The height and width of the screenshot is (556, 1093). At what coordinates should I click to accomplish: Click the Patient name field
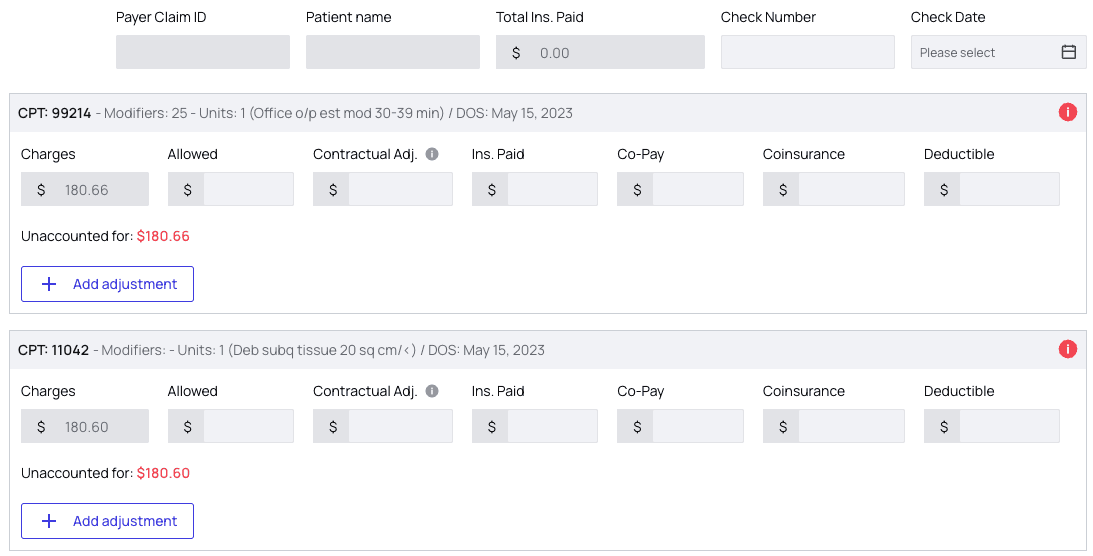pyautogui.click(x=393, y=52)
